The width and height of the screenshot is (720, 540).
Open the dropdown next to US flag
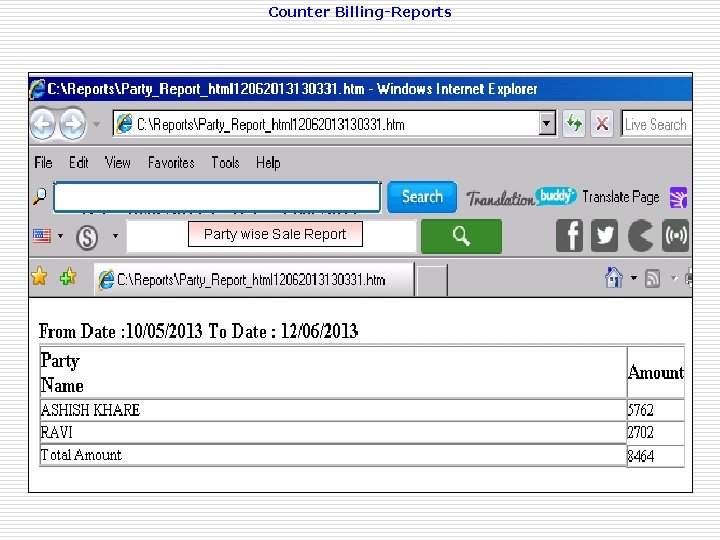(61, 236)
